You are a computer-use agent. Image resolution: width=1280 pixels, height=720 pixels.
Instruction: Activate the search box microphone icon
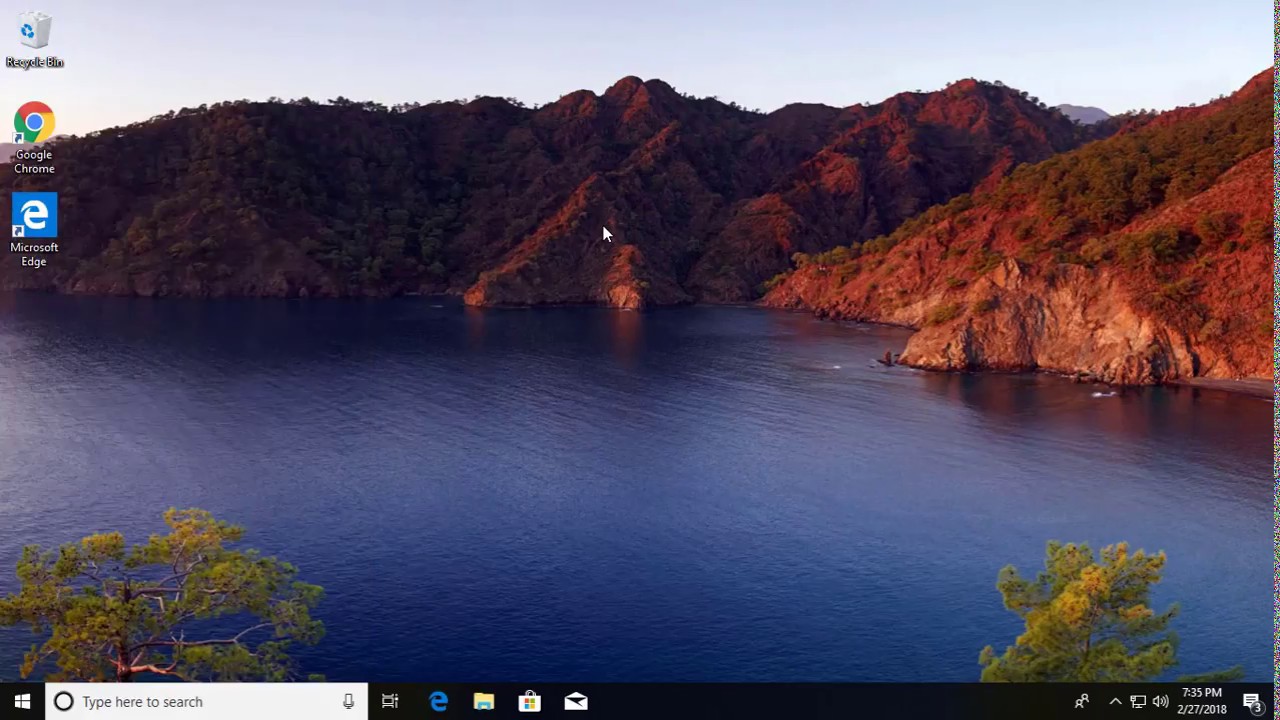pyautogui.click(x=348, y=702)
